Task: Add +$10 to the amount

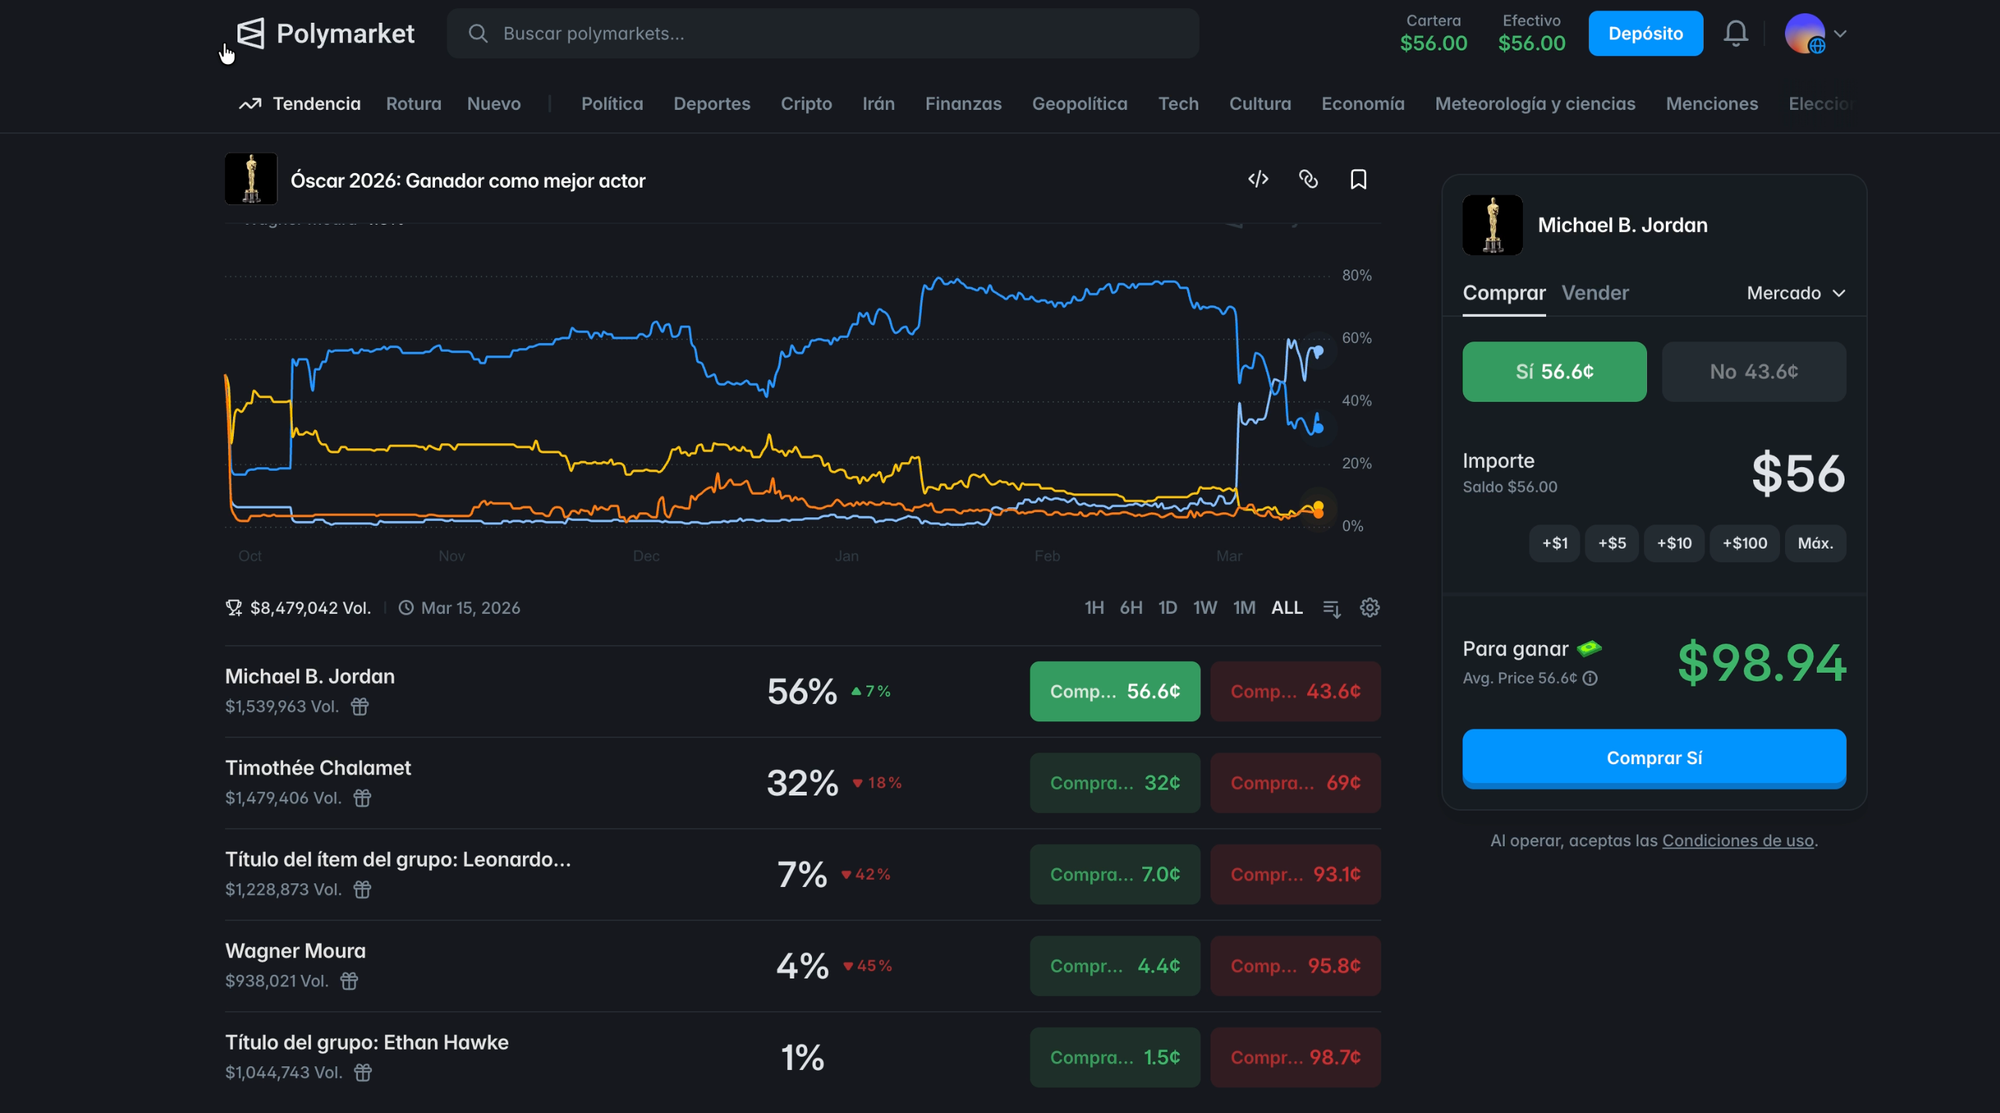Action: pos(1673,543)
